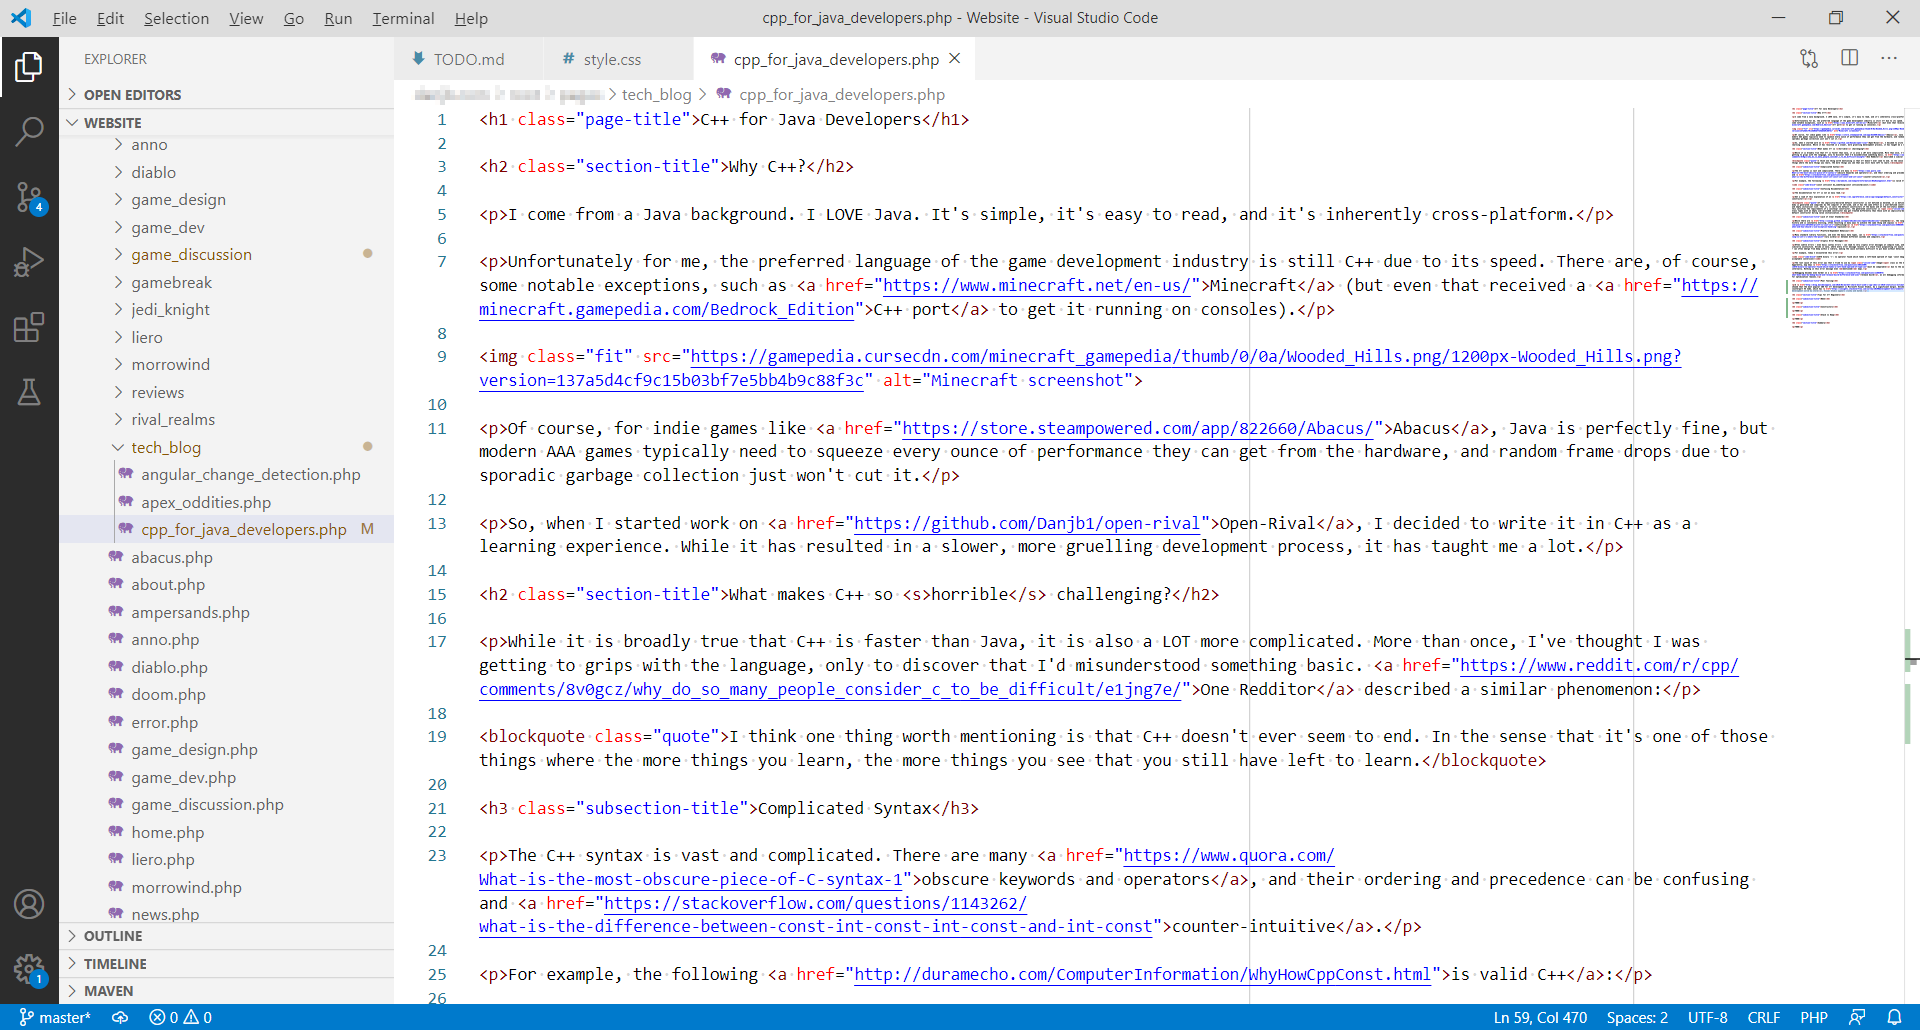Switch to the style.css tab
This screenshot has height=1030, width=1920.
618,59
